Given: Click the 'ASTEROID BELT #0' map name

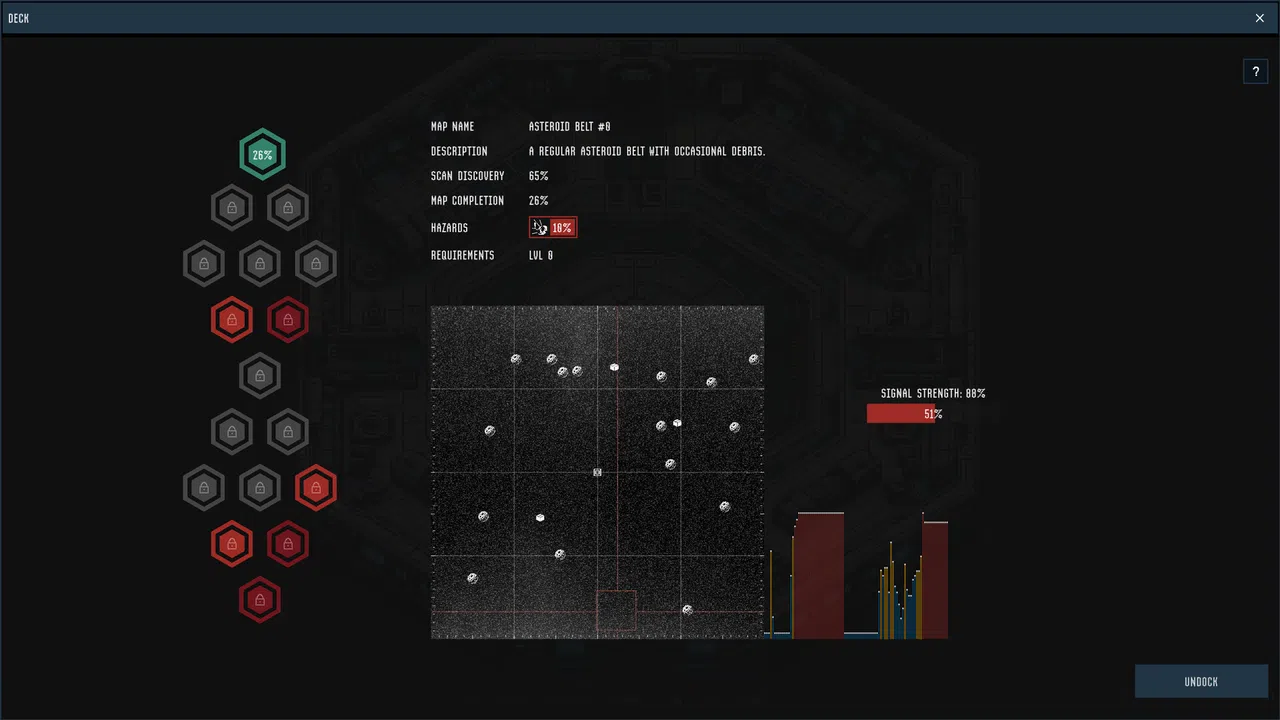Looking at the screenshot, I should (x=569, y=127).
